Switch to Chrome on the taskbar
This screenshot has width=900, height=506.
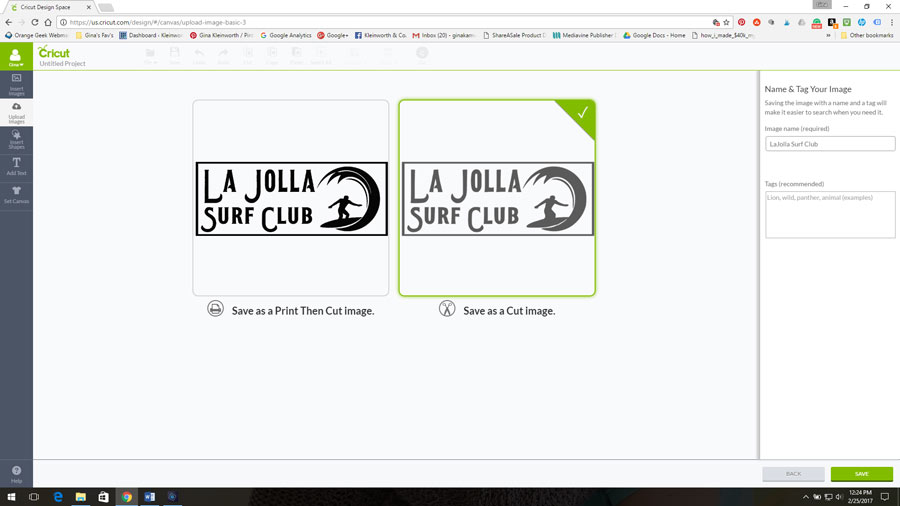coord(126,497)
